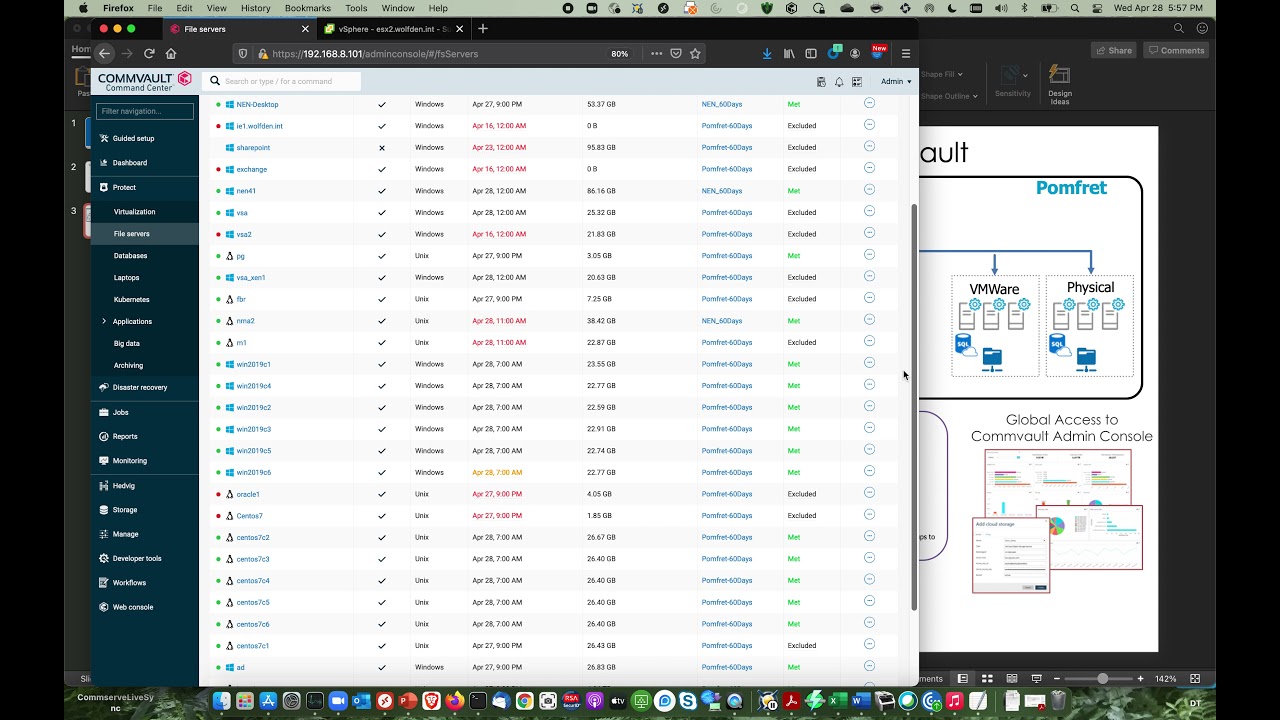Open the Jobs section

click(x=120, y=412)
